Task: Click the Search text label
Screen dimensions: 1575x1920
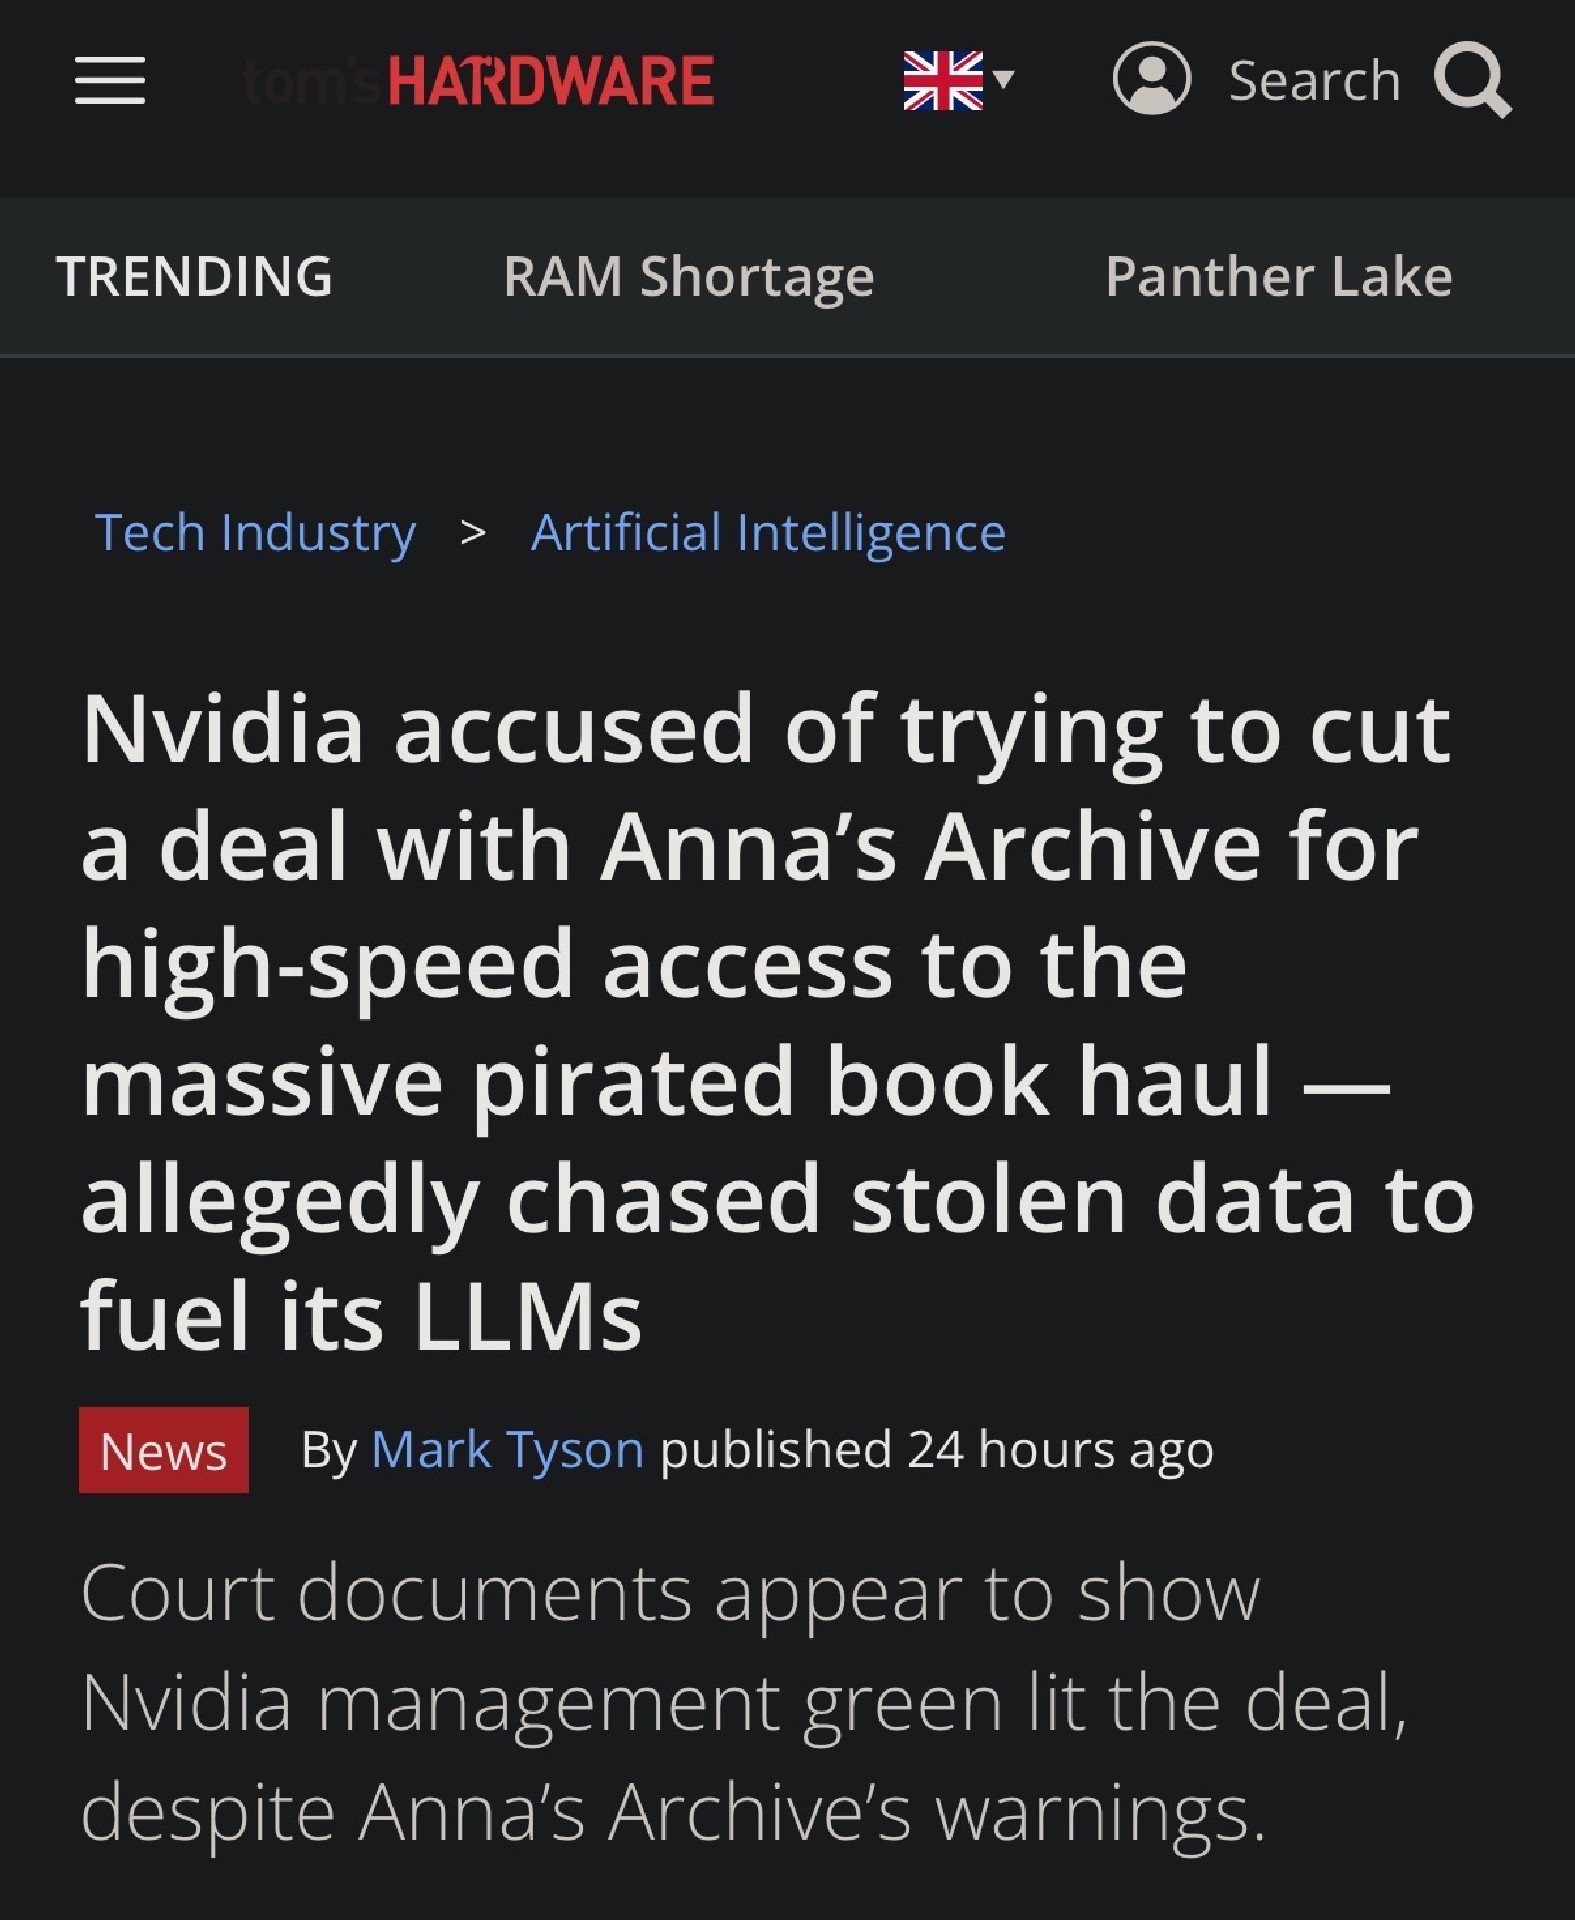Action: (x=1314, y=81)
